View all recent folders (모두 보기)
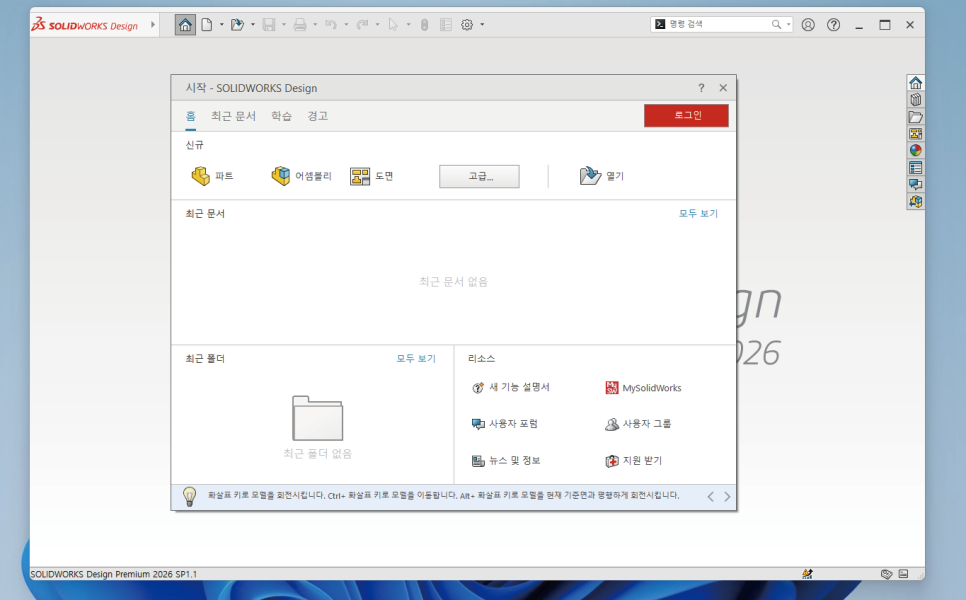Viewport: 966px width, 600px height. click(x=416, y=358)
